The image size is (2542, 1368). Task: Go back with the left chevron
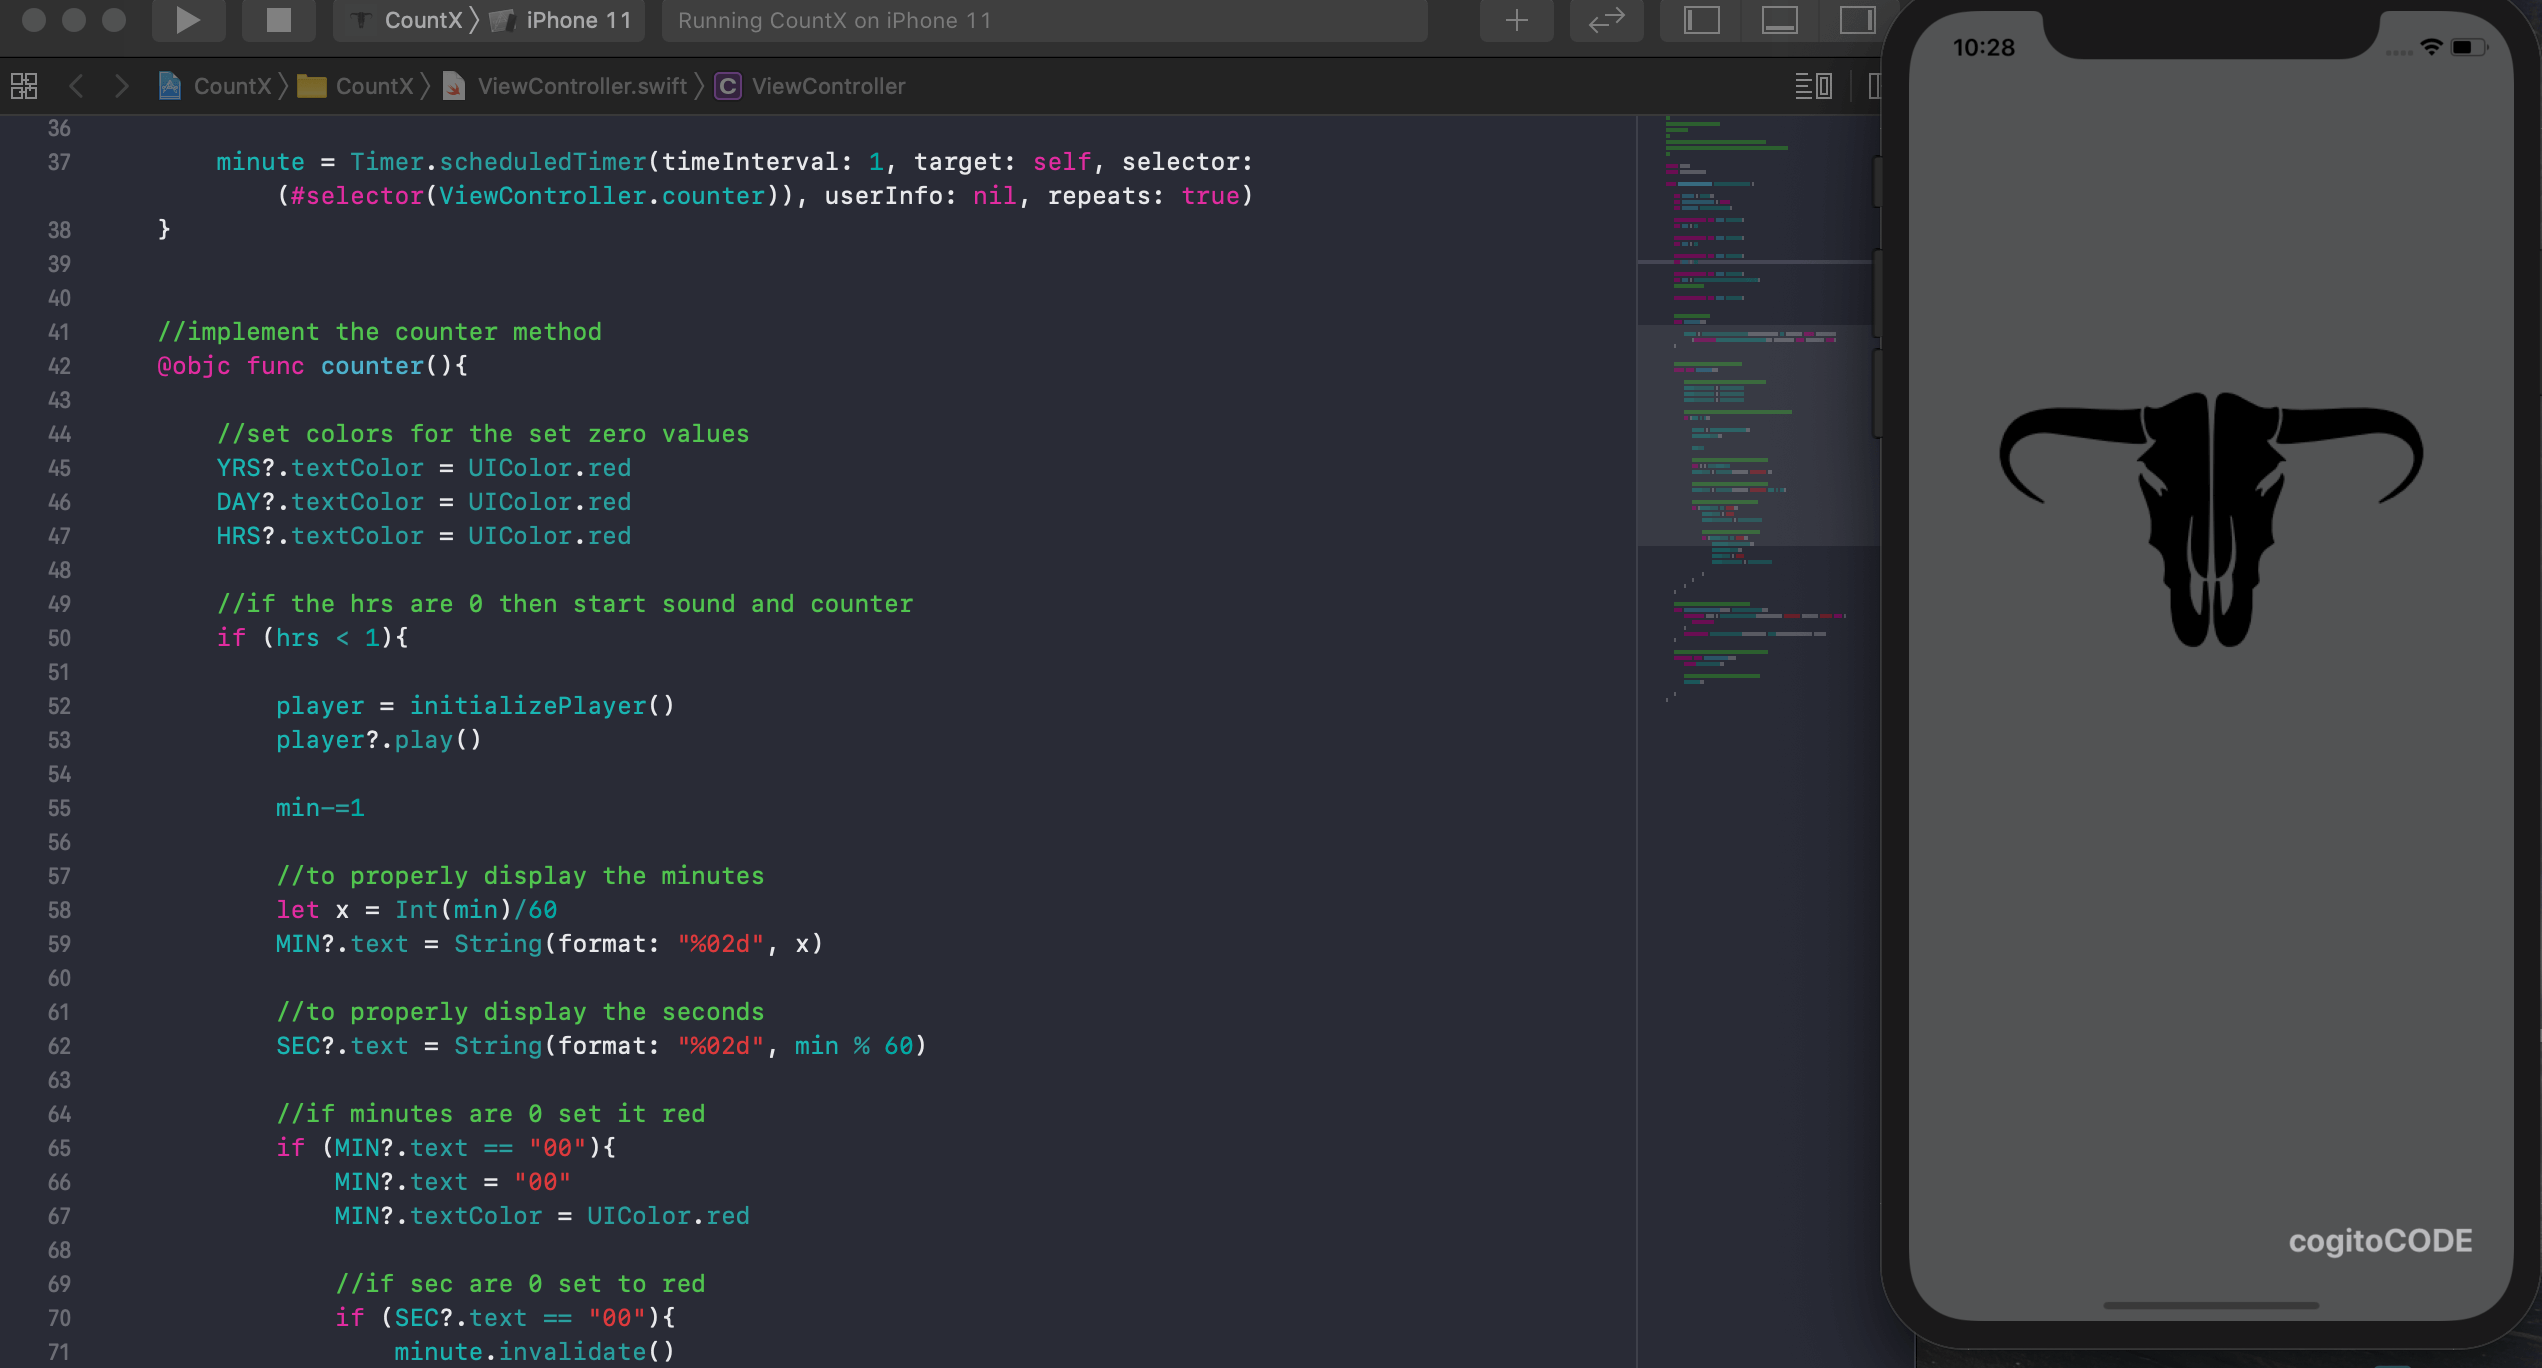[x=76, y=86]
